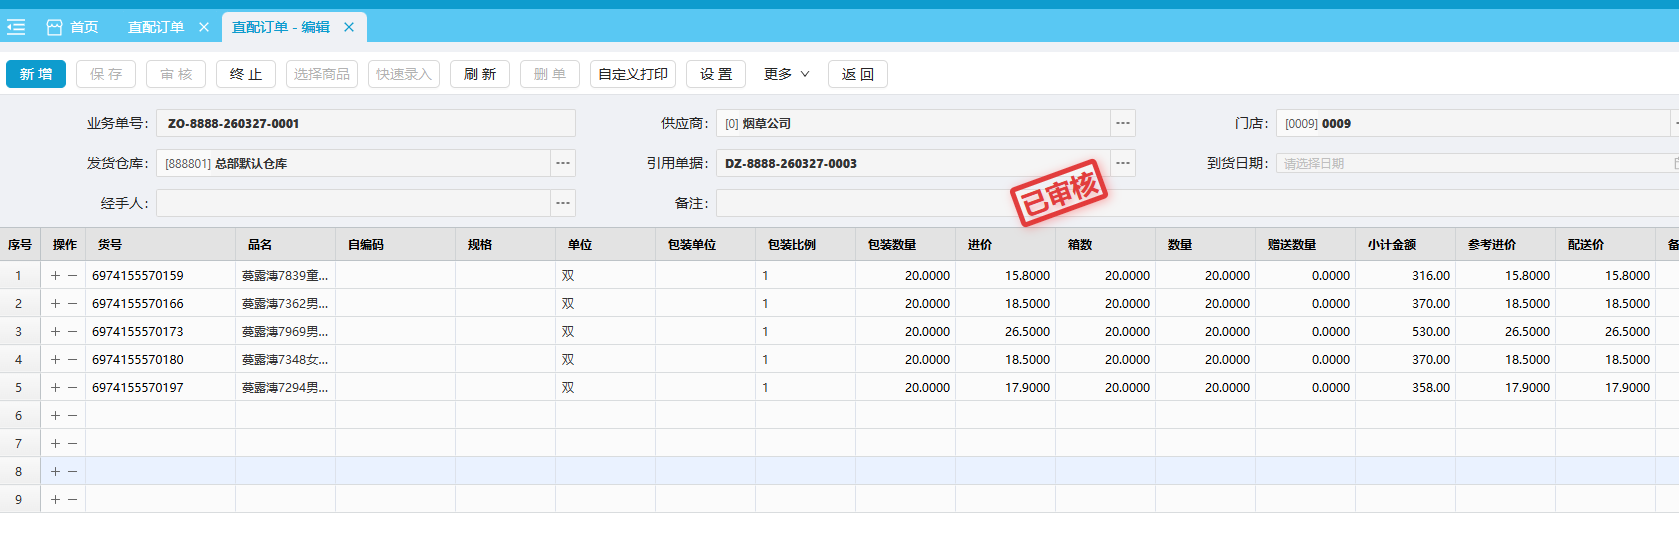The height and width of the screenshot is (544, 1679).
Task: Close the 直配订单 - 编辑 tab
Action: pyautogui.click(x=349, y=27)
